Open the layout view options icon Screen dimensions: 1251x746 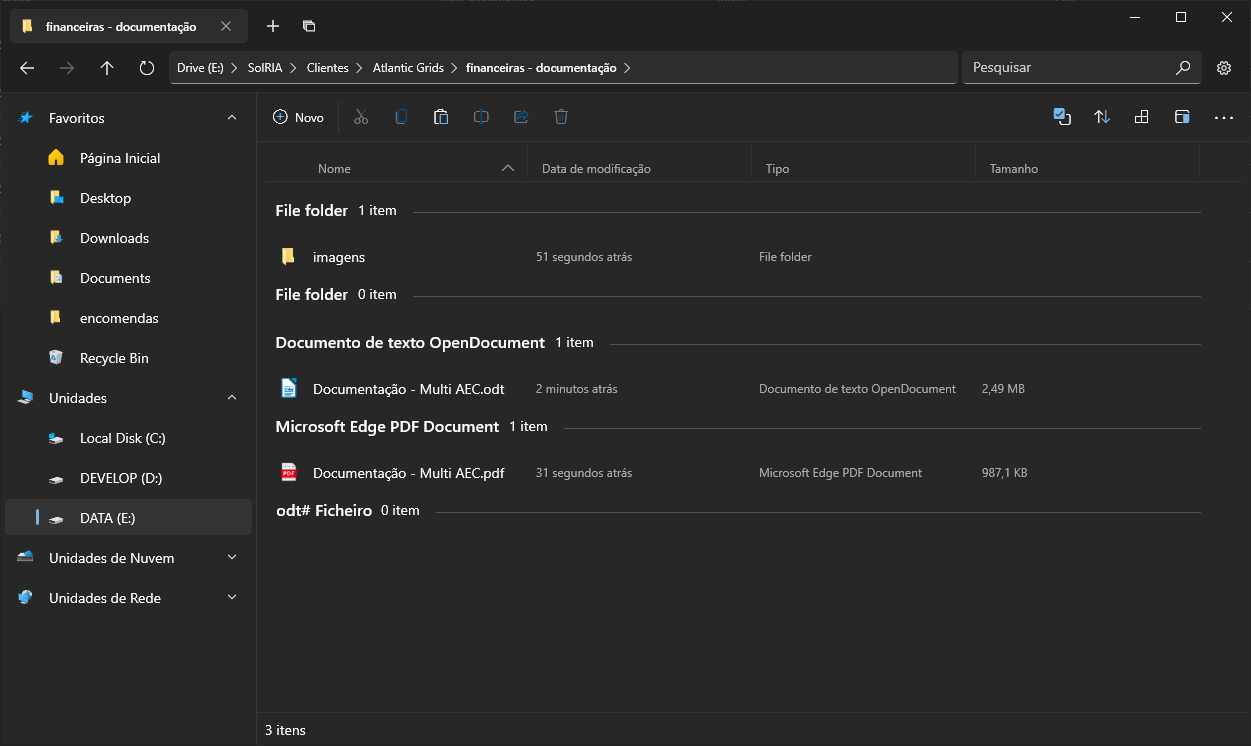pos(1142,117)
